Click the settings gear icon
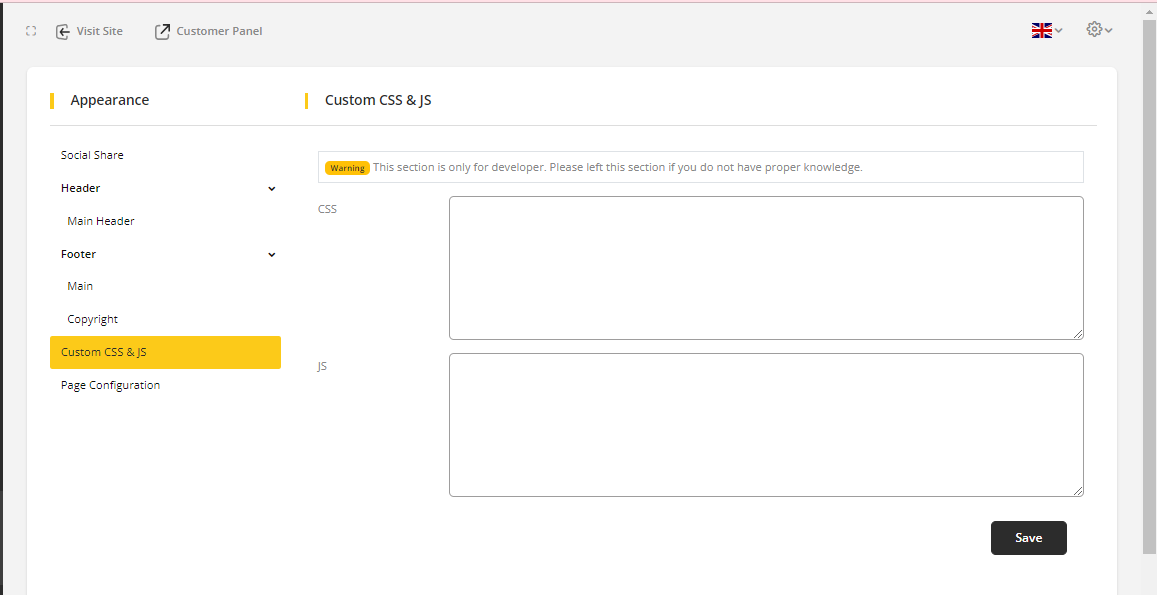 point(1094,30)
